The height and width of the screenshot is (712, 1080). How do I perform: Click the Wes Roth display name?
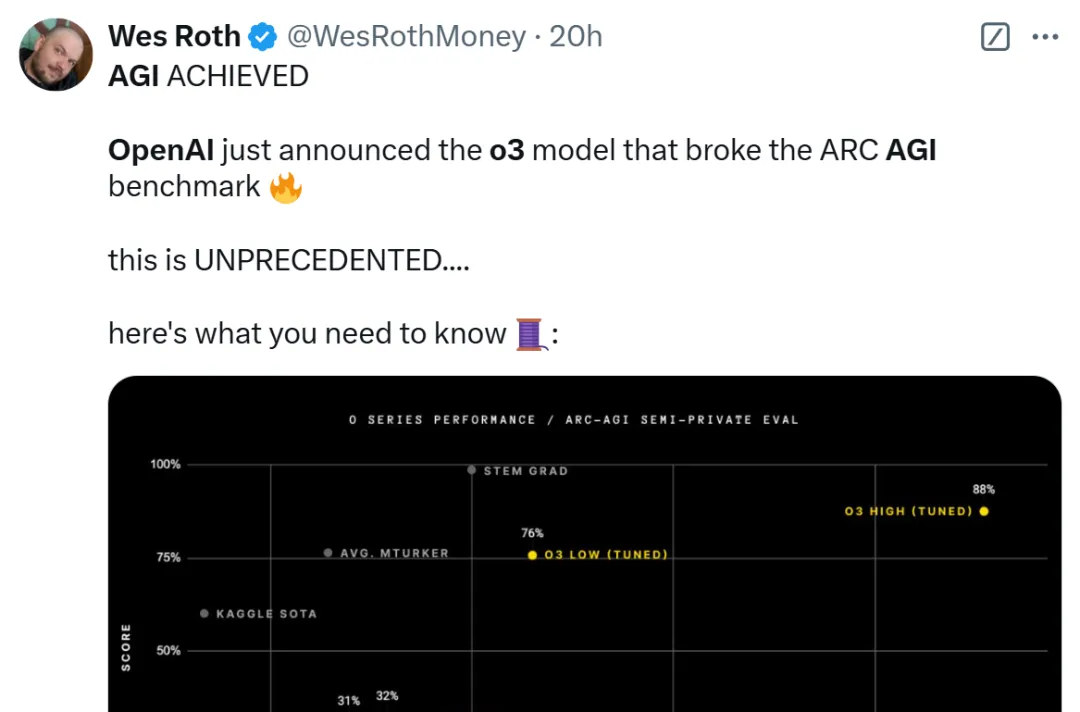[174, 36]
